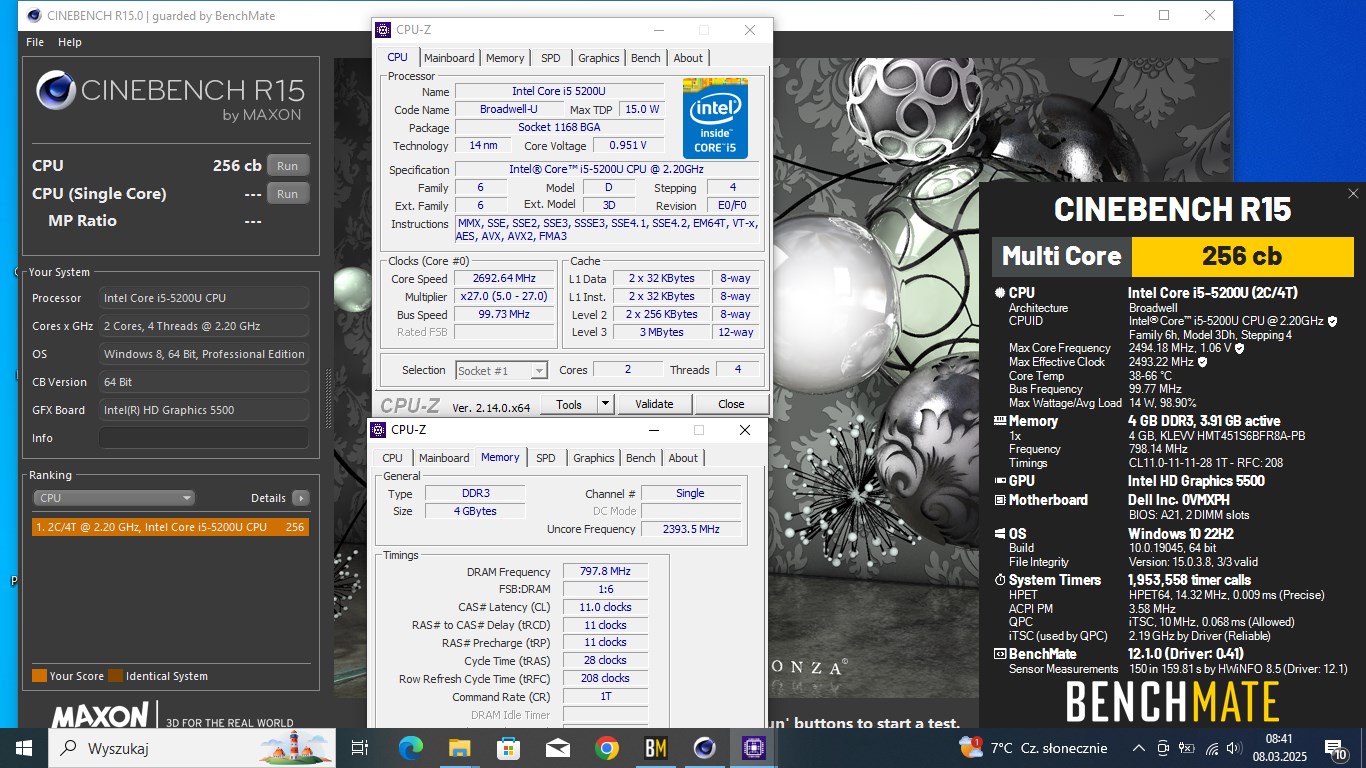Image resolution: width=1366 pixels, height=768 pixels.
Task: Open the Socket #1 selection dropdown
Action: (502, 370)
